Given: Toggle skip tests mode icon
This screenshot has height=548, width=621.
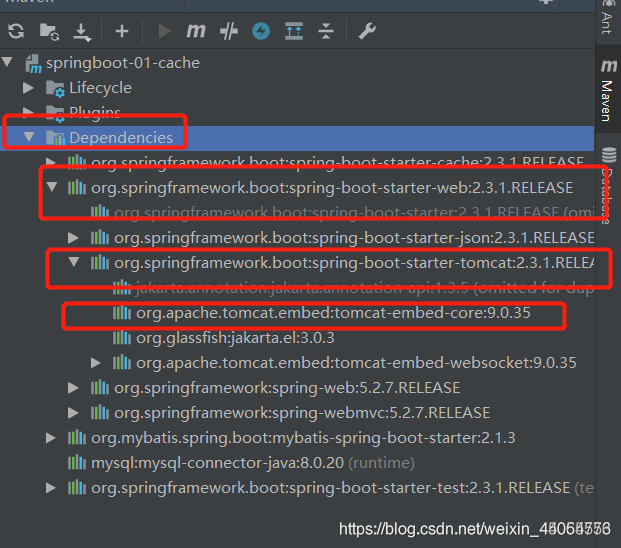Looking at the screenshot, I should [229, 31].
